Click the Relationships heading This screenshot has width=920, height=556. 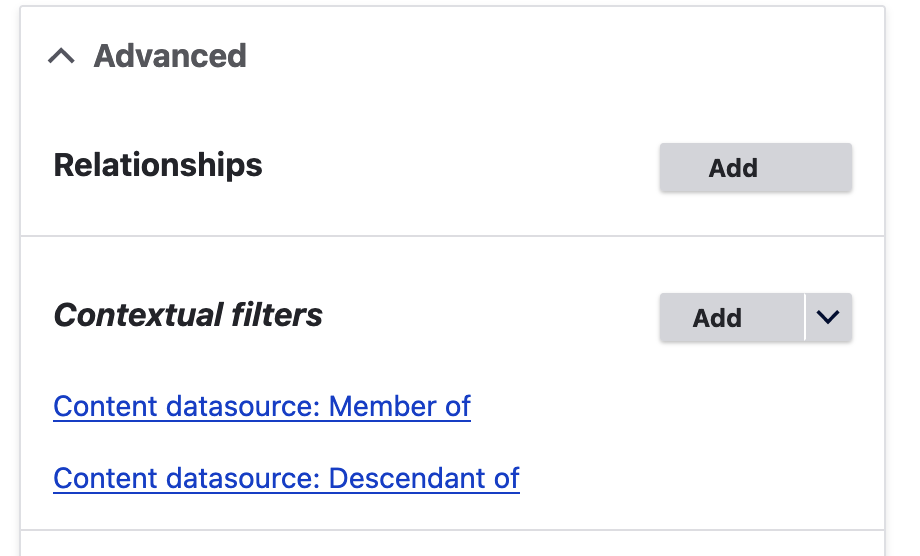tap(158, 165)
